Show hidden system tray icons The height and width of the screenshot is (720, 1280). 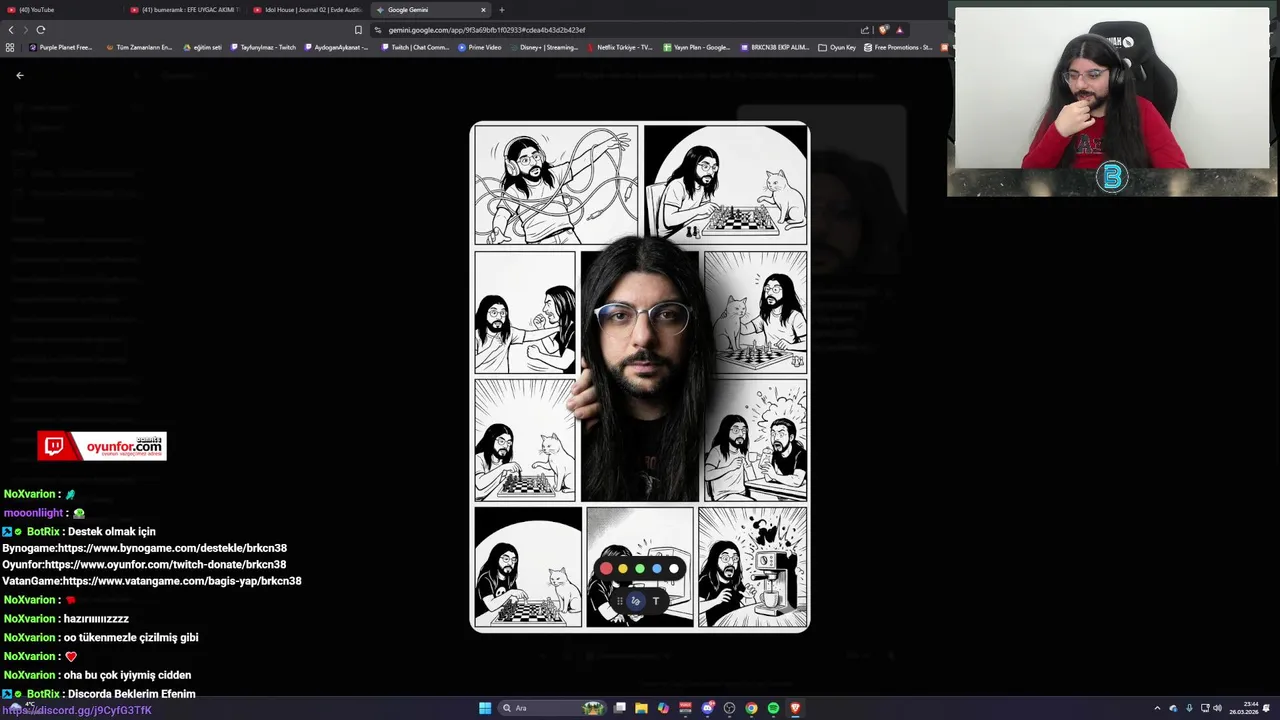click(x=1157, y=708)
